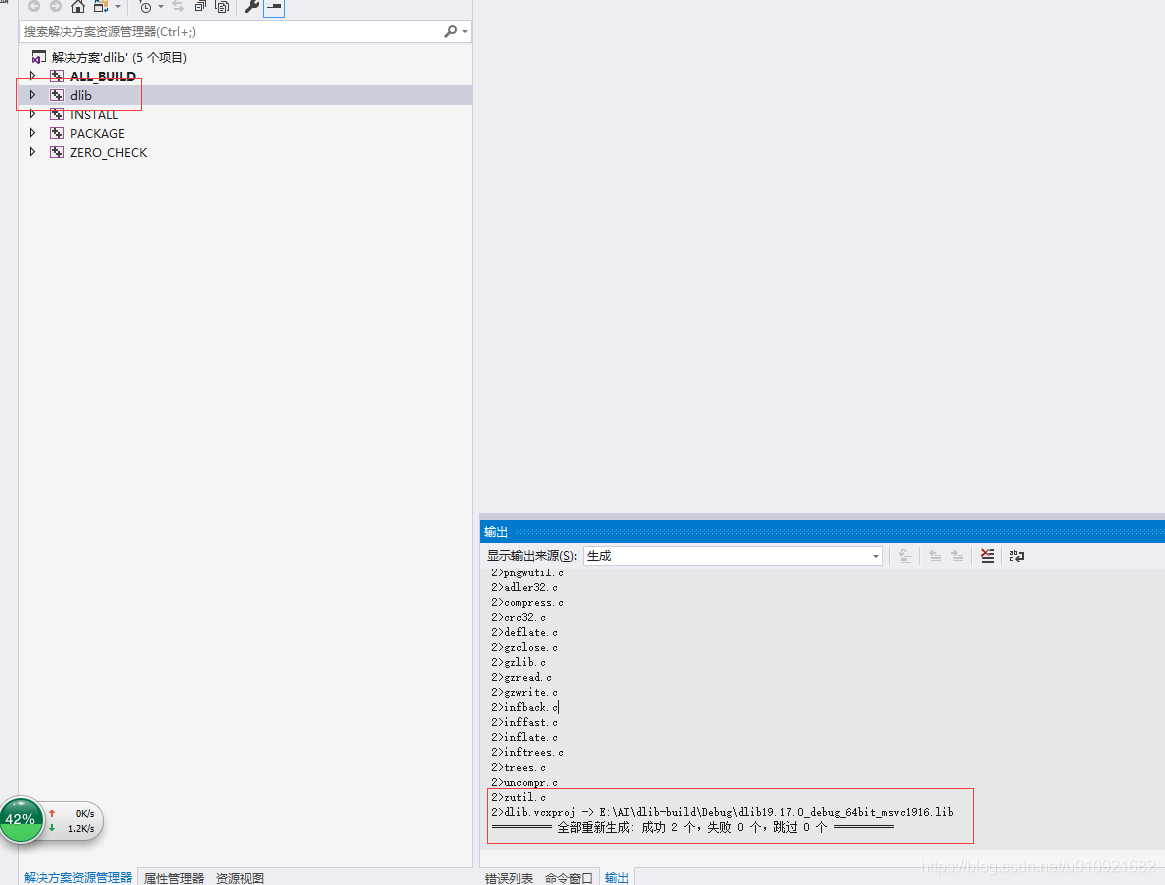This screenshot has width=1165, height=885.
Task: Click the magnifier search icon in Solution Explorer
Action: point(450,31)
